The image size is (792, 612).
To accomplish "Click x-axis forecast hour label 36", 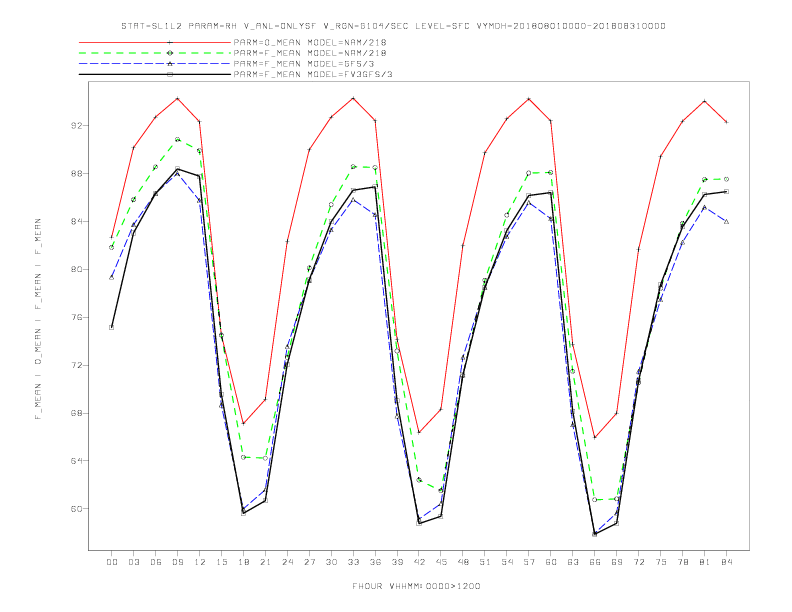I will pos(375,562).
